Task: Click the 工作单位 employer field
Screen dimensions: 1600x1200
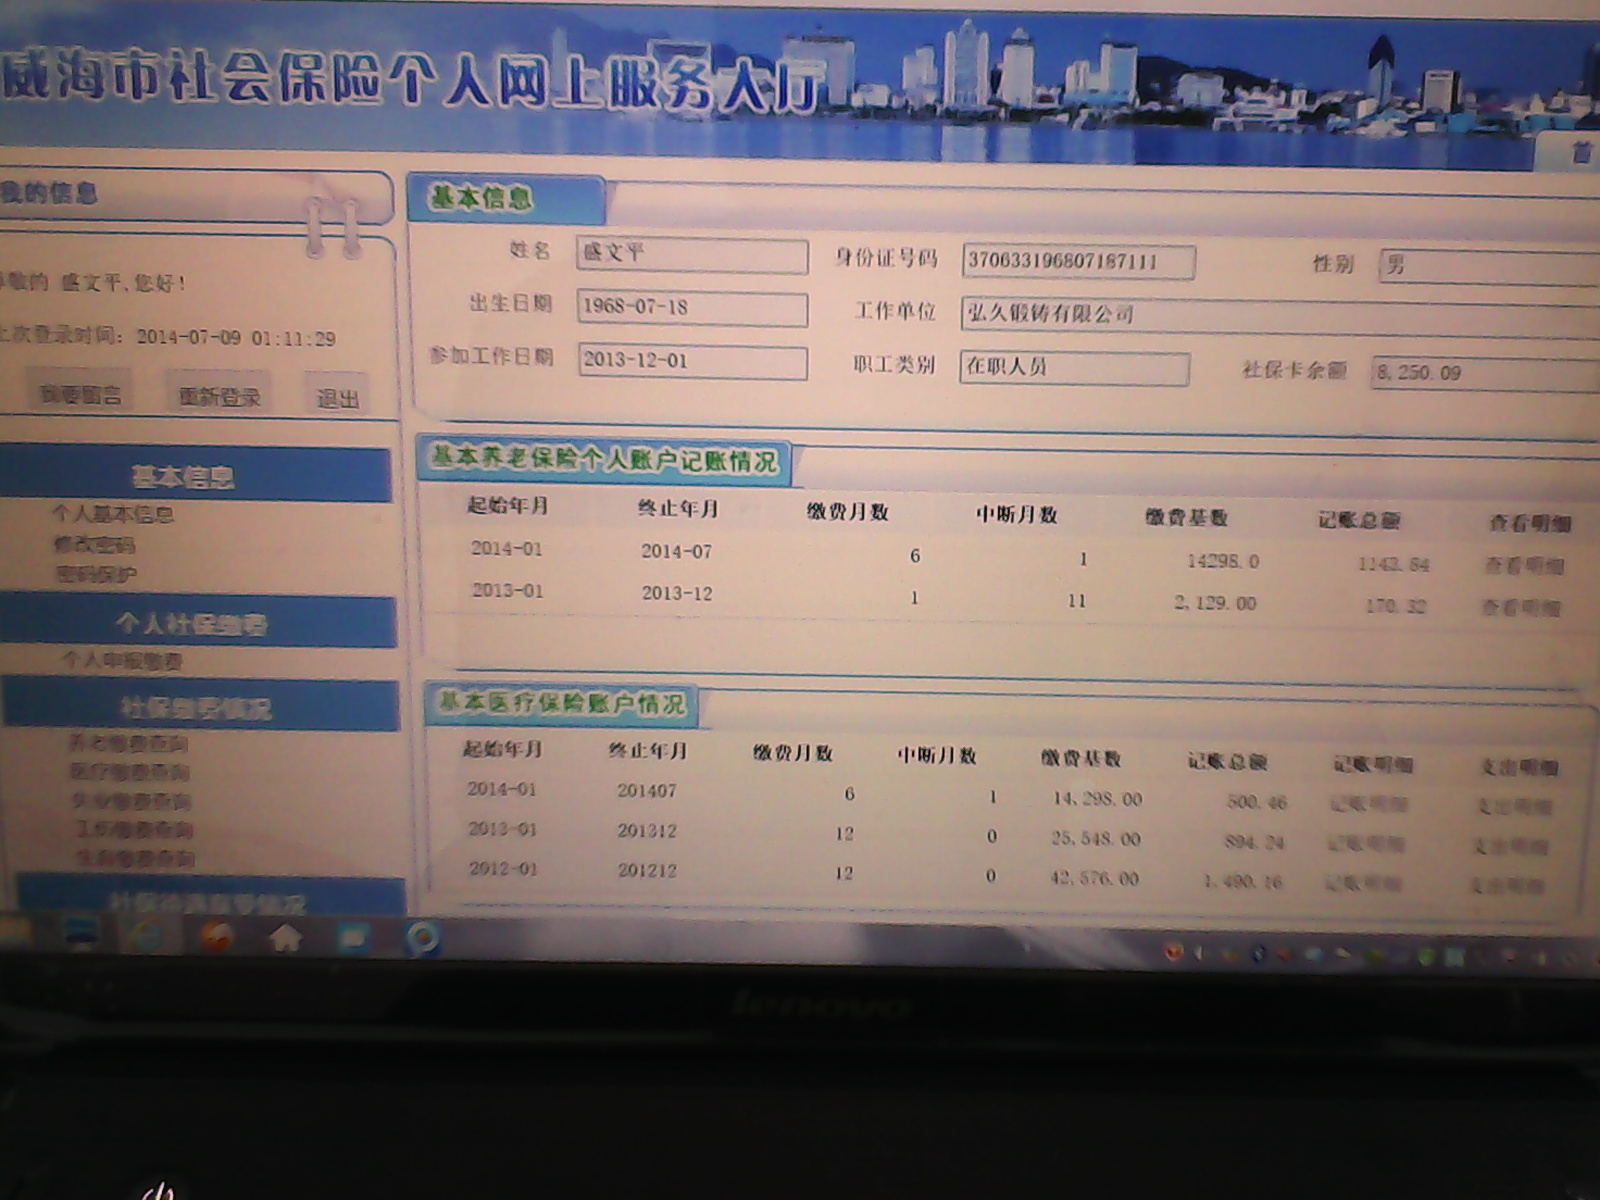Action: coord(1279,317)
